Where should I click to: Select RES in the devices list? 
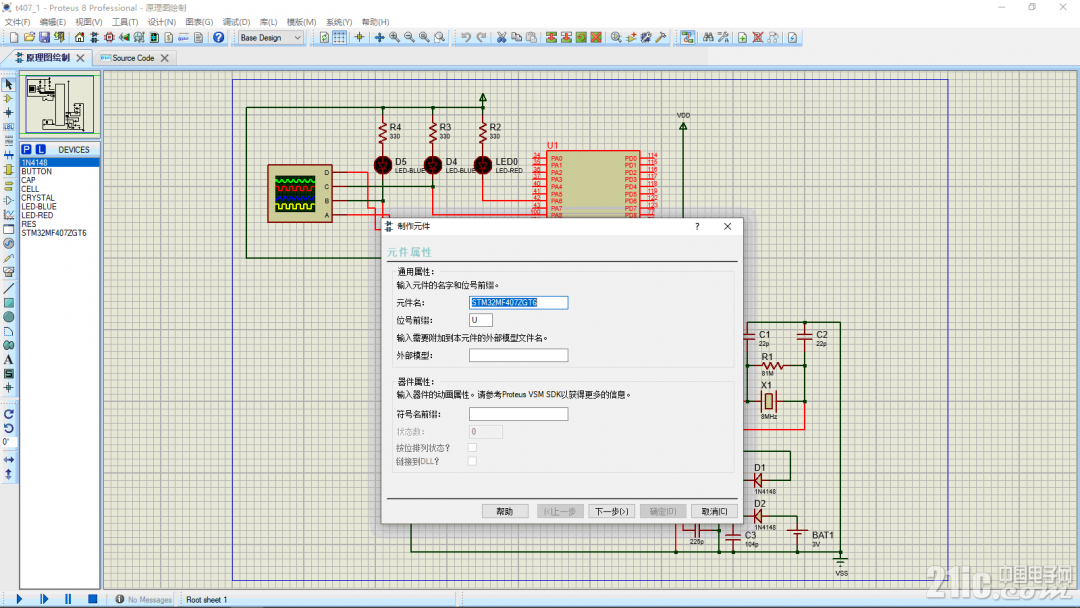click(59, 224)
